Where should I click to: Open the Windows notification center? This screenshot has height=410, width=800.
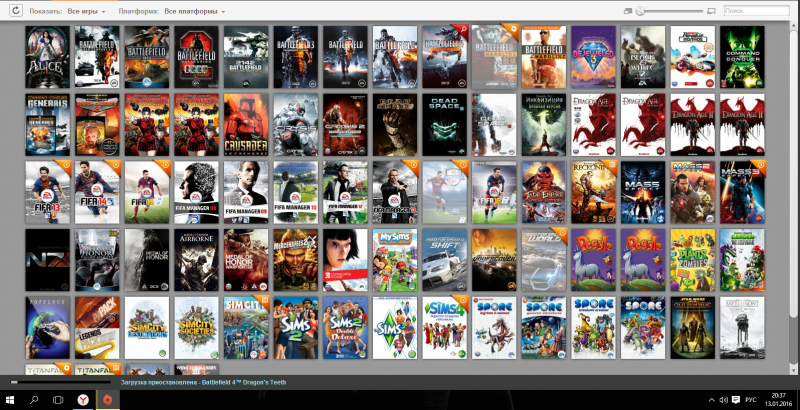point(736,400)
